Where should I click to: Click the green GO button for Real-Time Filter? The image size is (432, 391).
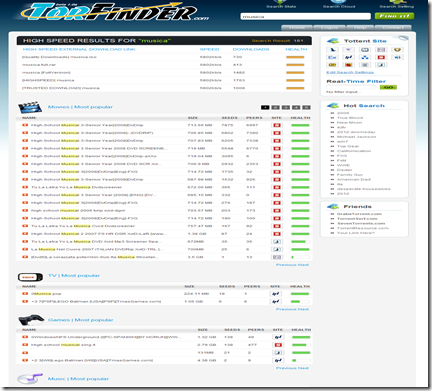coord(388,87)
